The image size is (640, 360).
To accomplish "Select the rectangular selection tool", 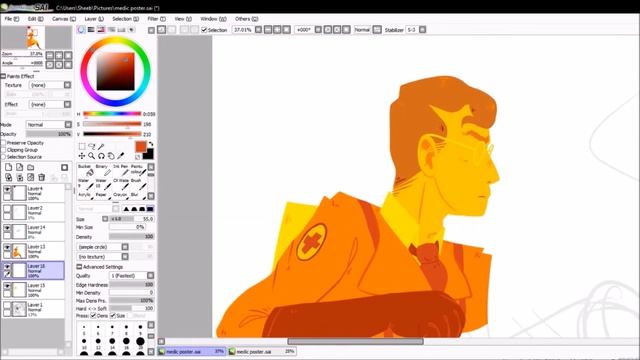I will tap(82, 146).
